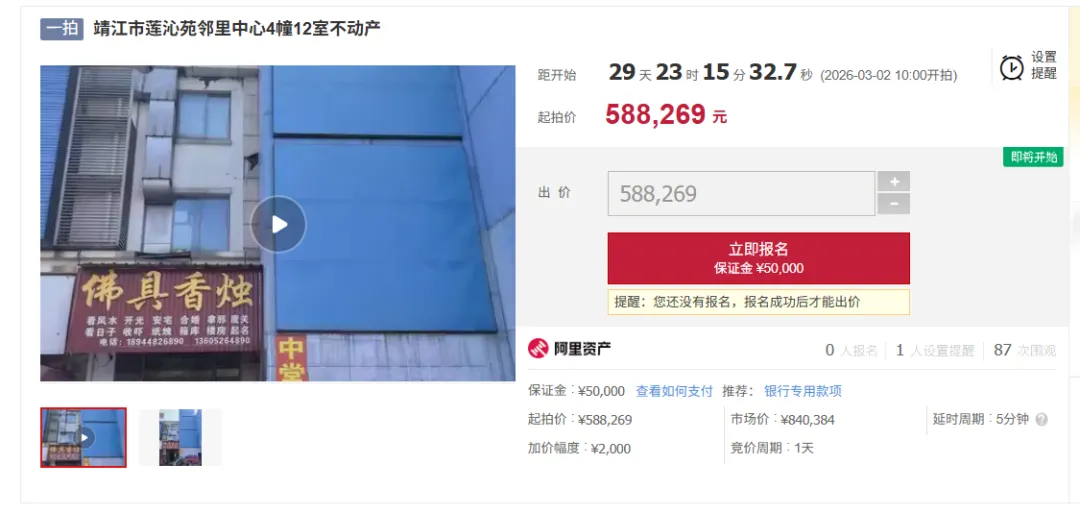Click the 即将开始 status tag

[1033, 157]
